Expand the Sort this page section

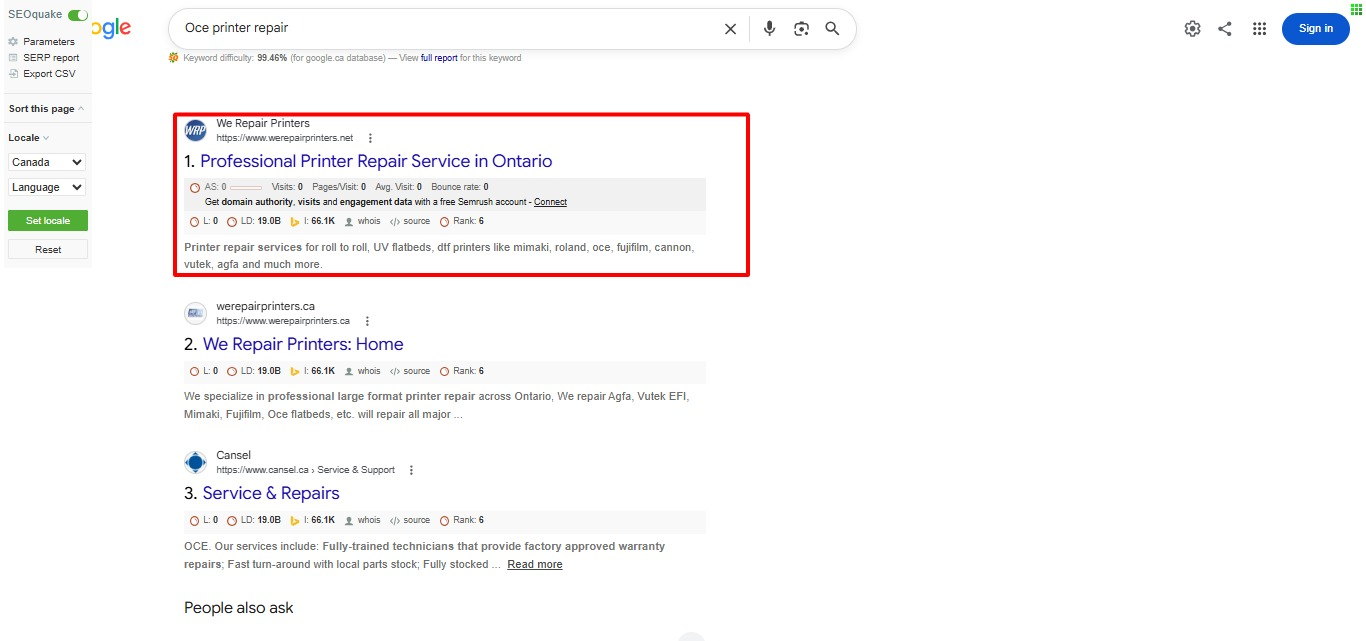click(x=46, y=109)
